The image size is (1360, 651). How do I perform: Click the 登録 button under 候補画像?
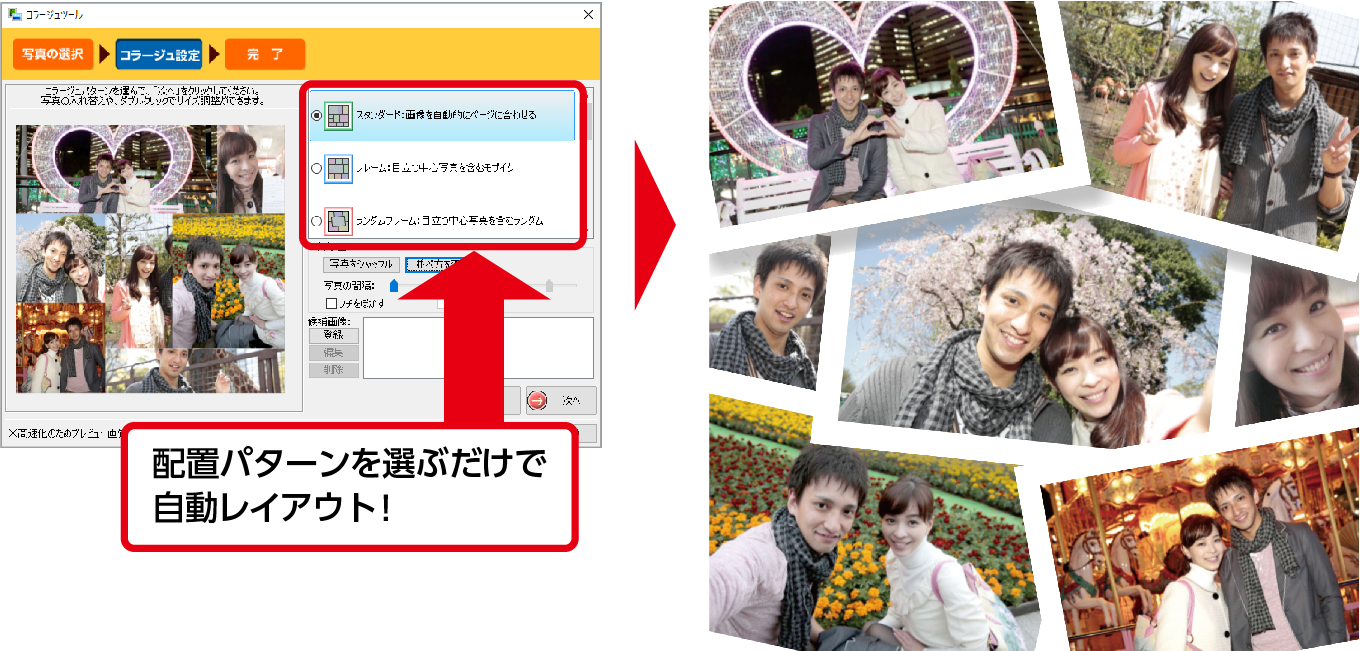pyautogui.click(x=333, y=335)
